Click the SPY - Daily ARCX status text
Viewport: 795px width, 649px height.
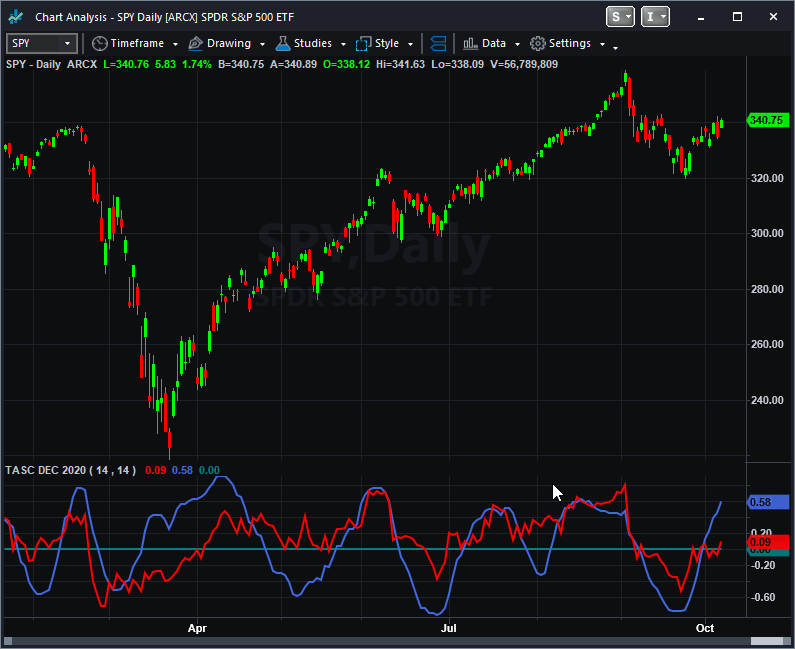[x=51, y=64]
